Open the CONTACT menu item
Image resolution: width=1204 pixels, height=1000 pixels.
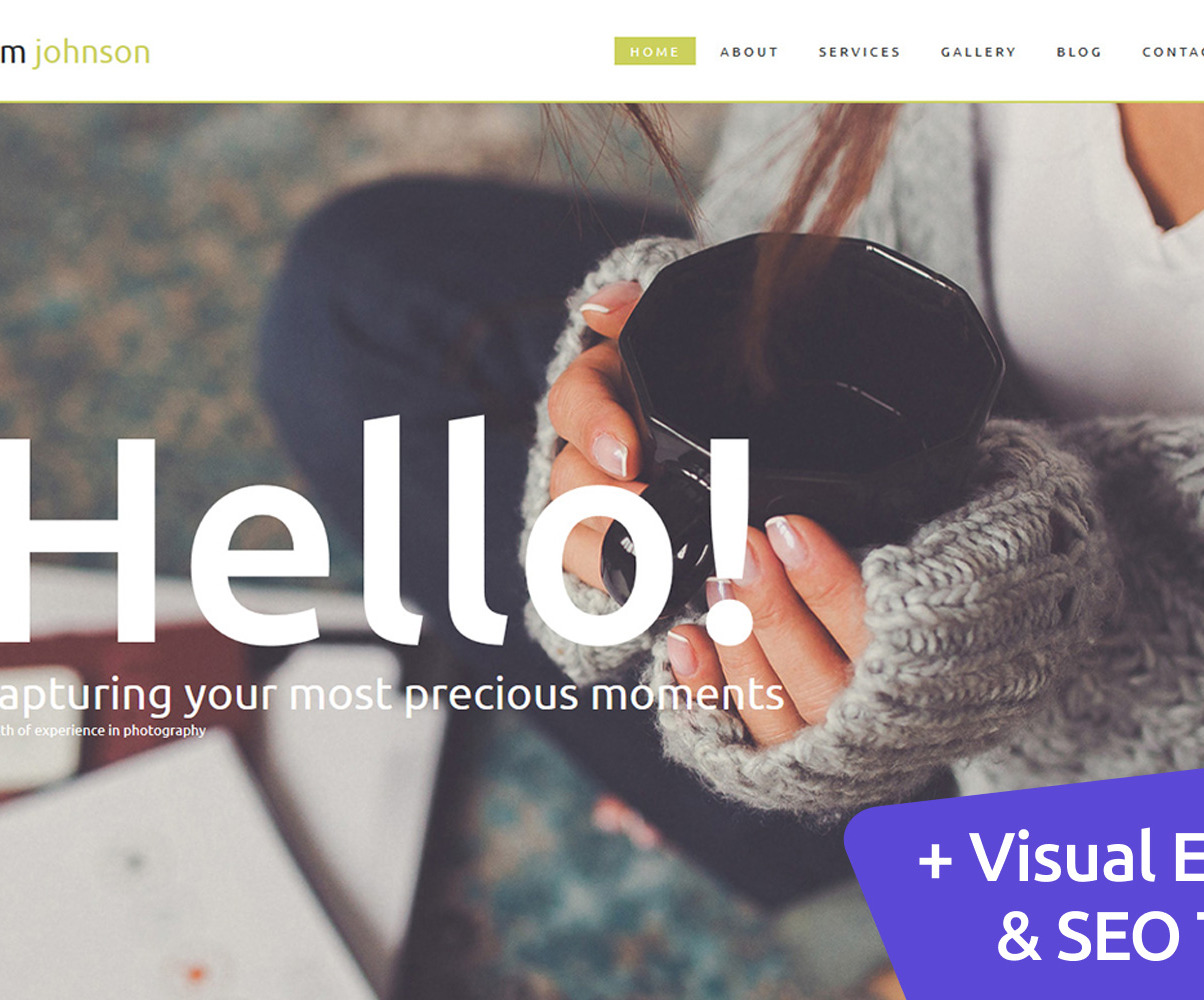(1173, 52)
